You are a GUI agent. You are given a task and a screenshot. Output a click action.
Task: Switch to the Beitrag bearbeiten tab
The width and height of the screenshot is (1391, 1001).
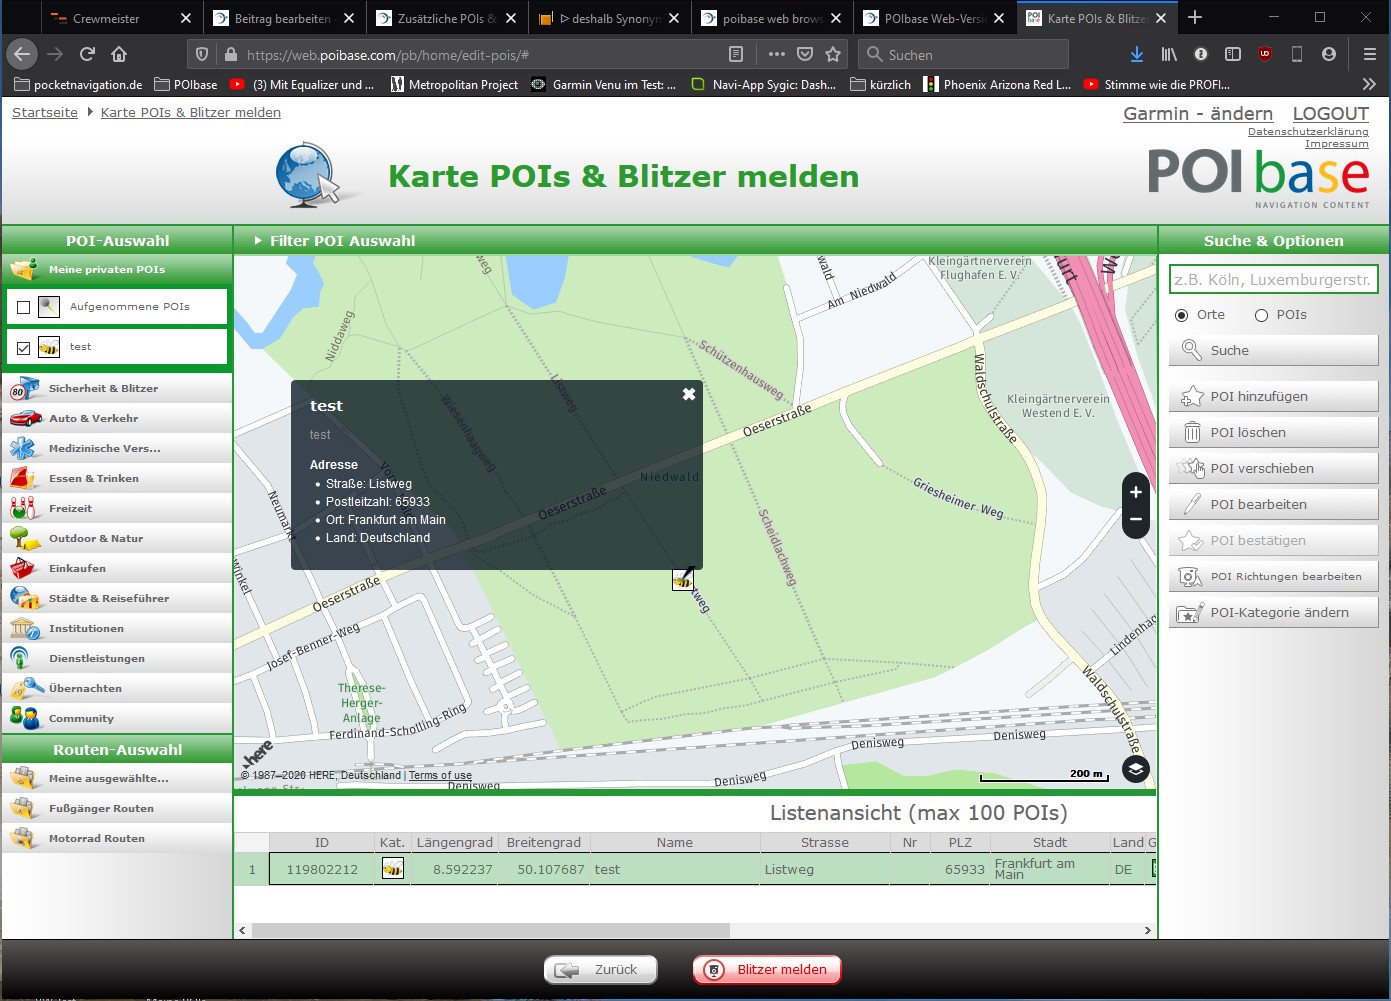point(282,18)
